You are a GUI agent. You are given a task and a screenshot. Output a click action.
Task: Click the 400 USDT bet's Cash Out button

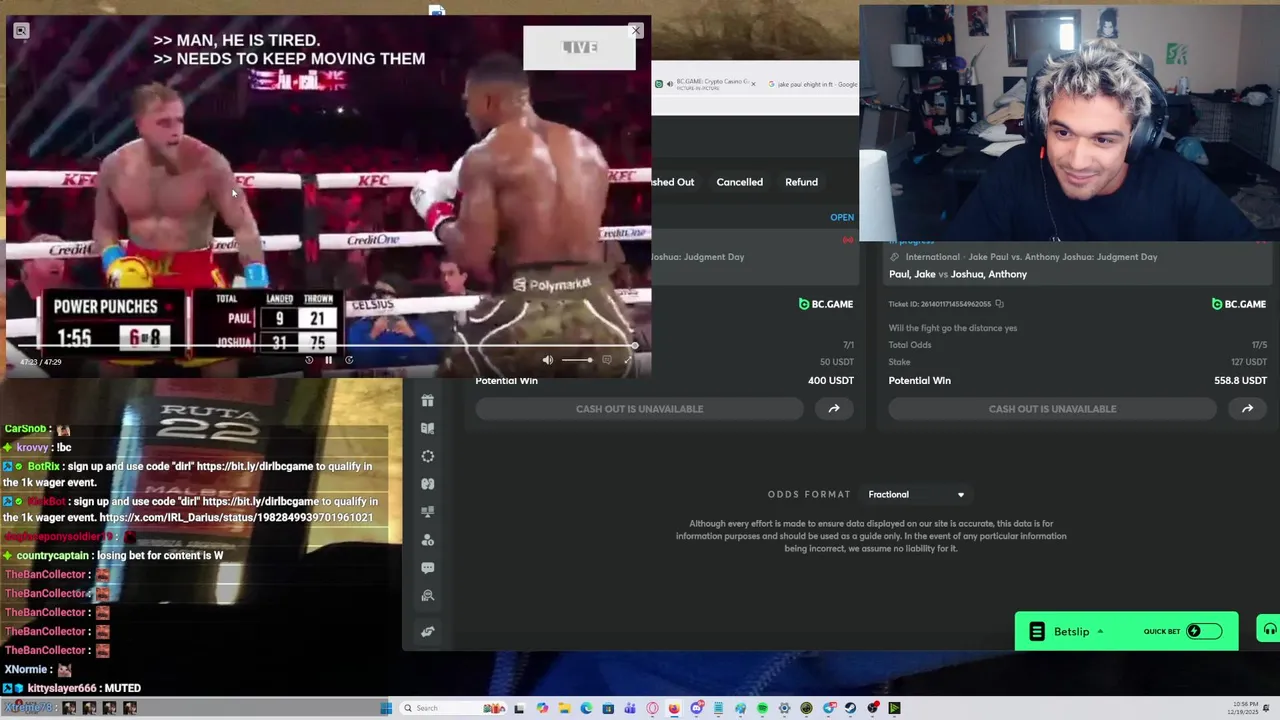639,409
